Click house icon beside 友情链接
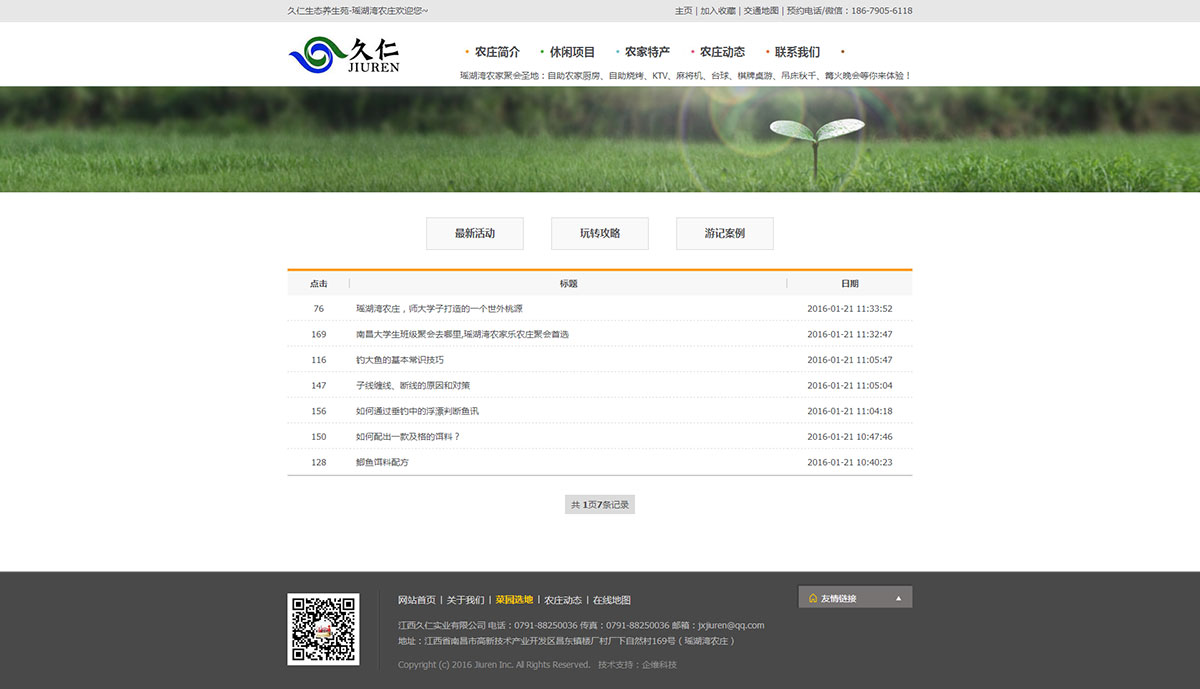The height and width of the screenshot is (689, 1200). 813,598
